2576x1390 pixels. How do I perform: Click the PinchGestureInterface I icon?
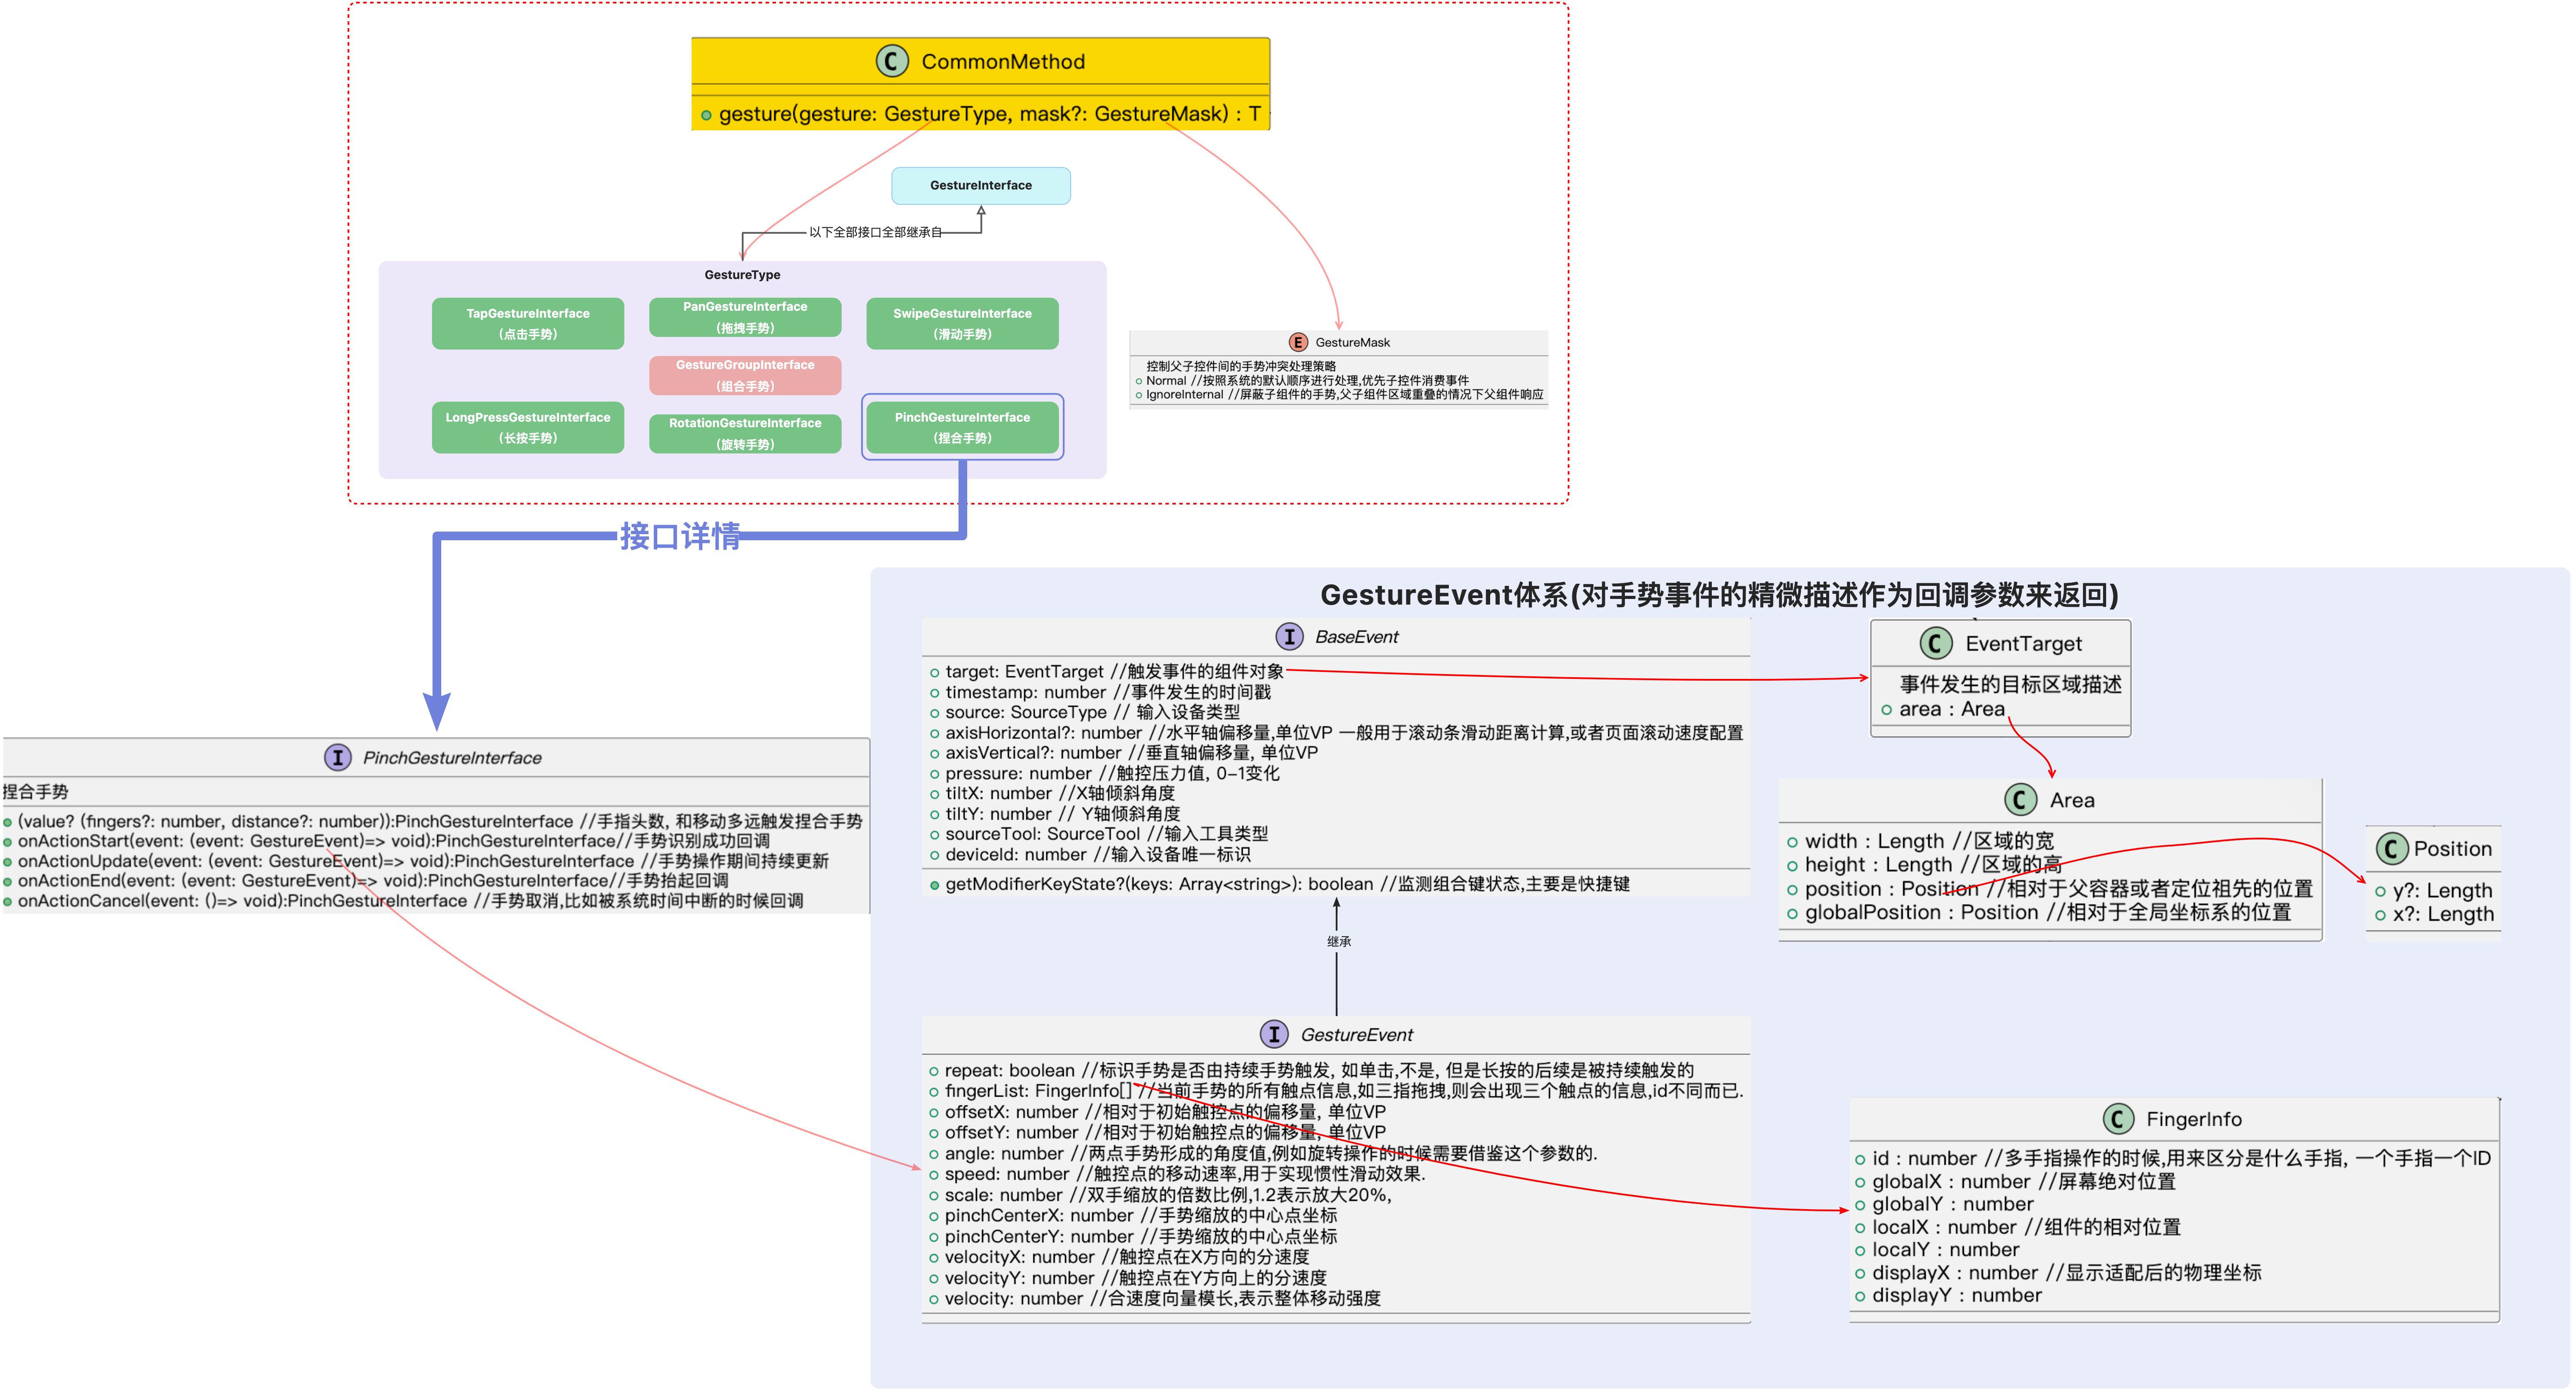338,757
